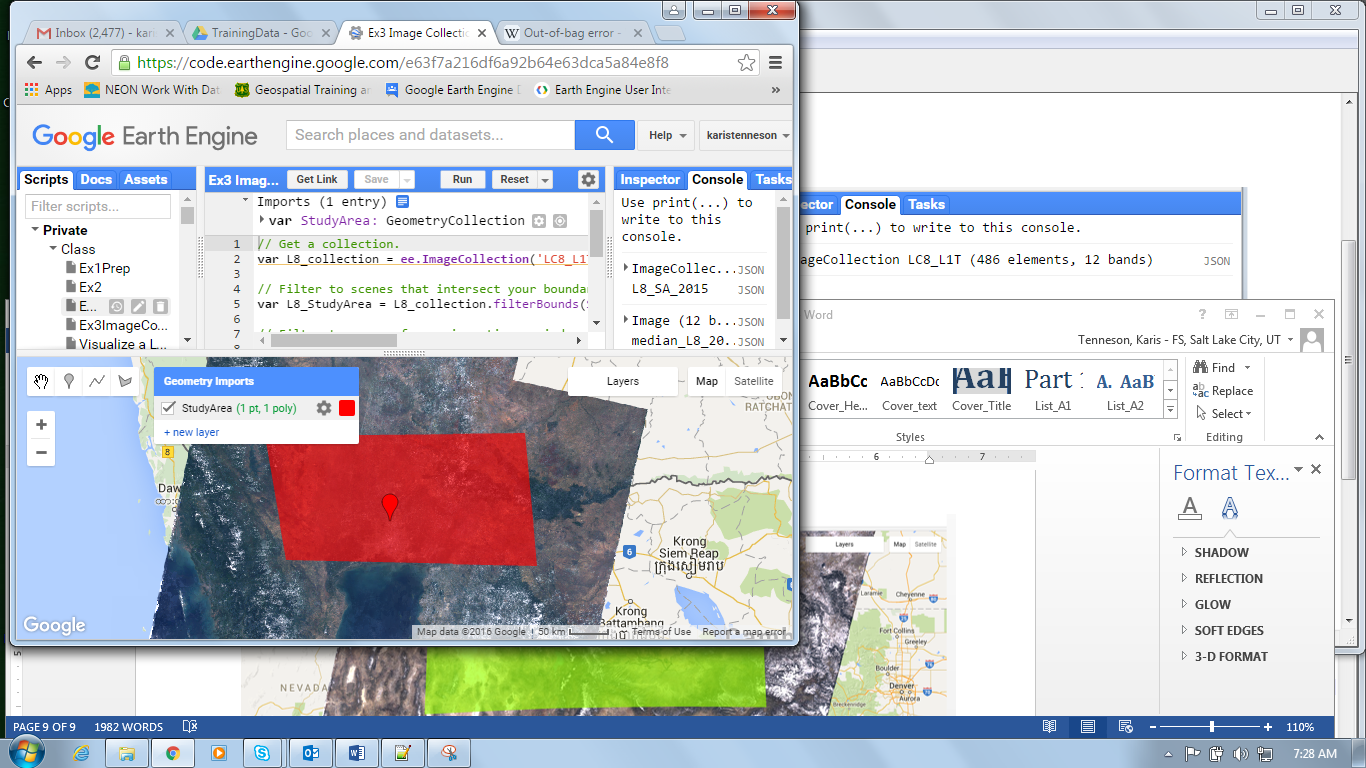Open Word Find dropdown arrow
This screenshot has width=1366, height=768.
click(x=1247, y=368)
